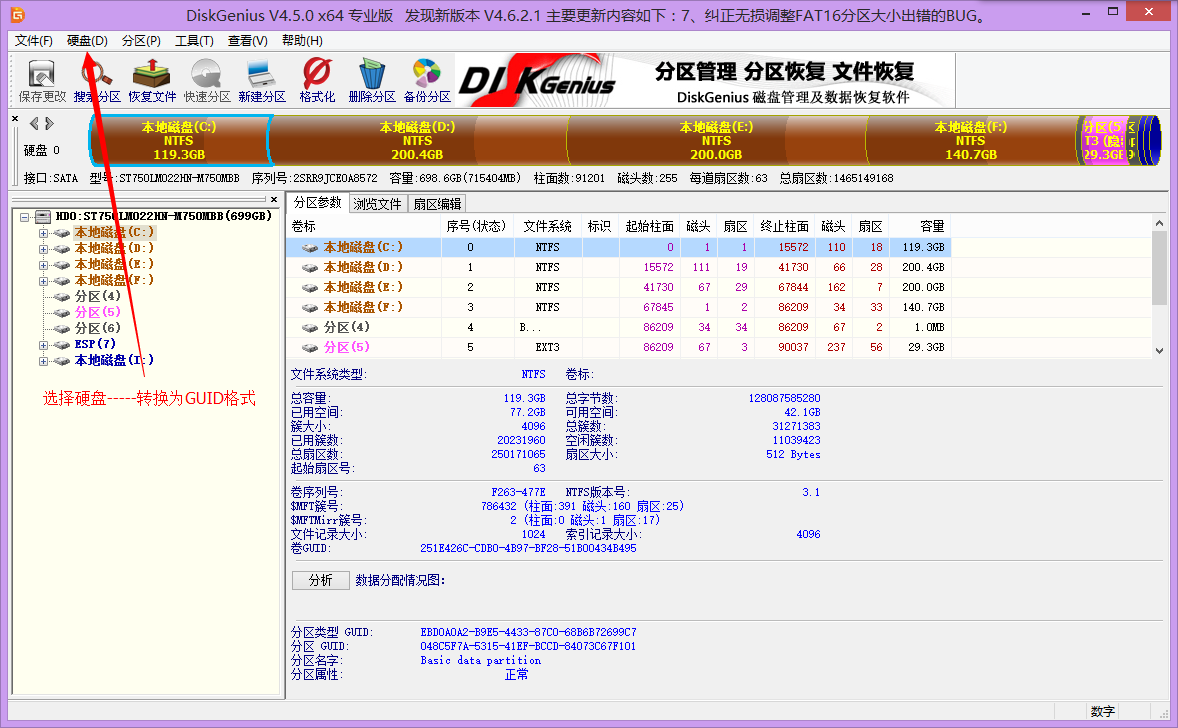Go to previous disk with left arrow
1178x728 pixels.
click(x=34, y=123)
